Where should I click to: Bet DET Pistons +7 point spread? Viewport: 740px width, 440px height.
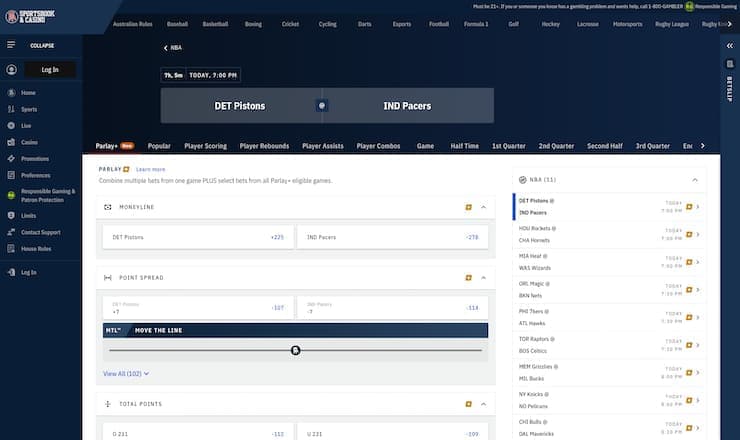(198, 308)
